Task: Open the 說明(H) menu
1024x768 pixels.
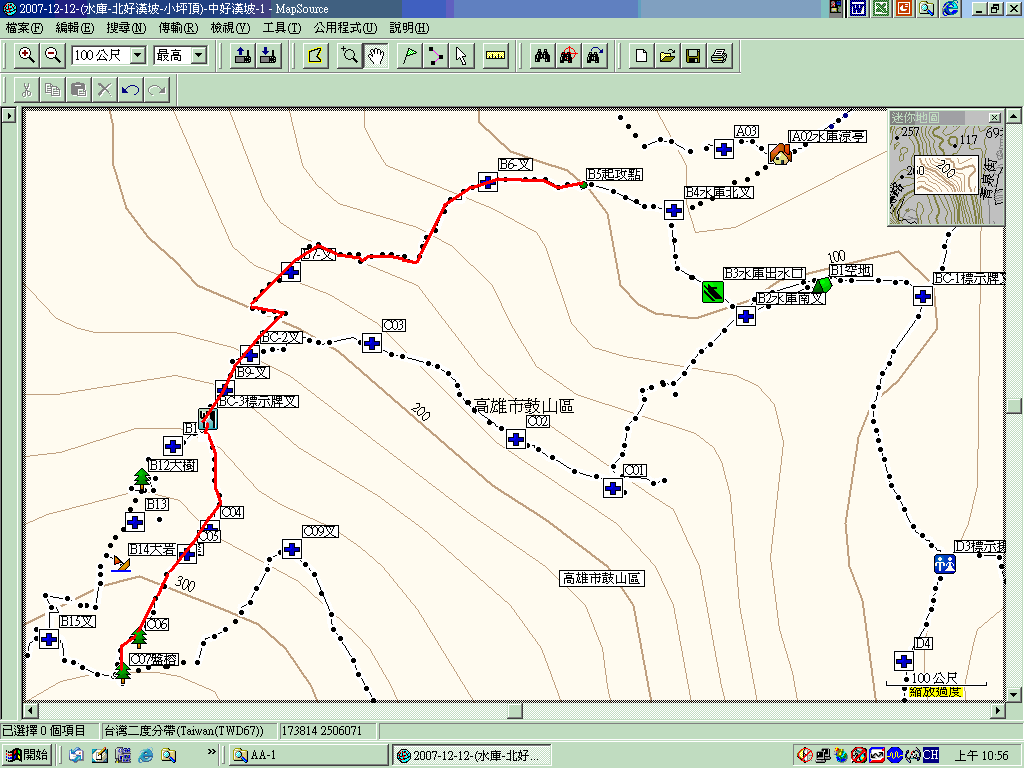Action: 409,27
